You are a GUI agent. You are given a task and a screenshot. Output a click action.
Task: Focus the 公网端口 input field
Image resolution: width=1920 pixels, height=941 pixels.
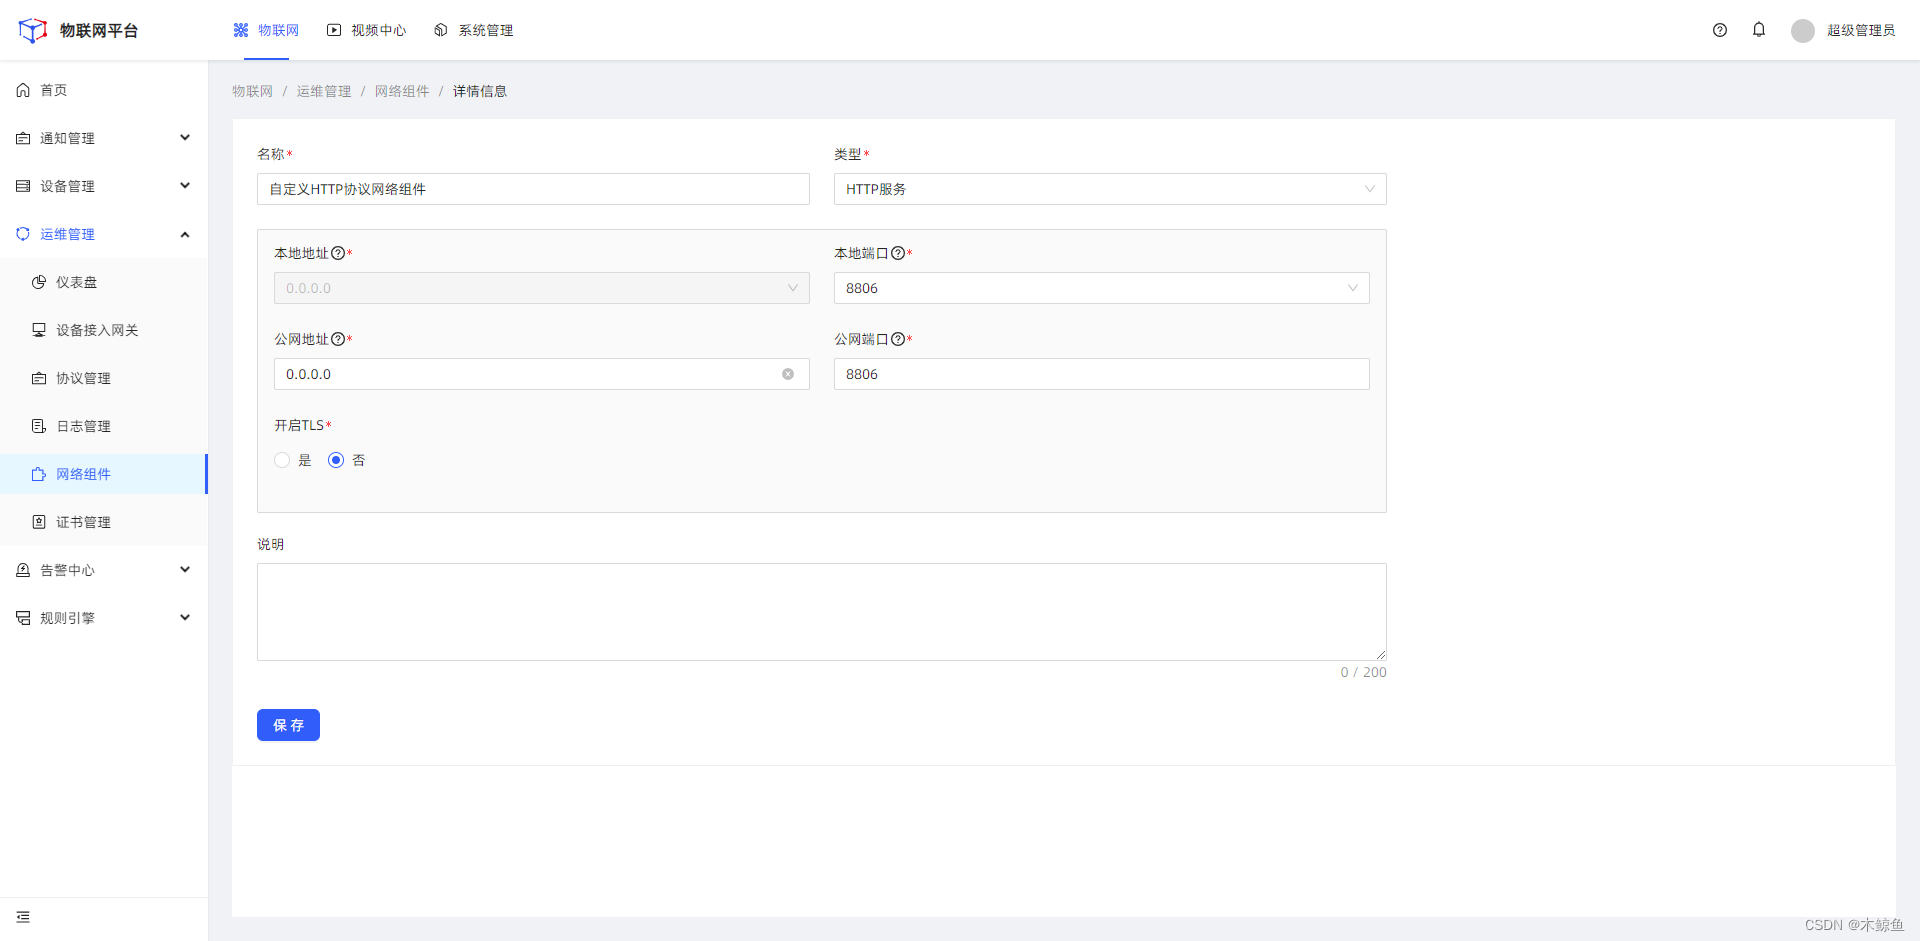coord(1102,374)
